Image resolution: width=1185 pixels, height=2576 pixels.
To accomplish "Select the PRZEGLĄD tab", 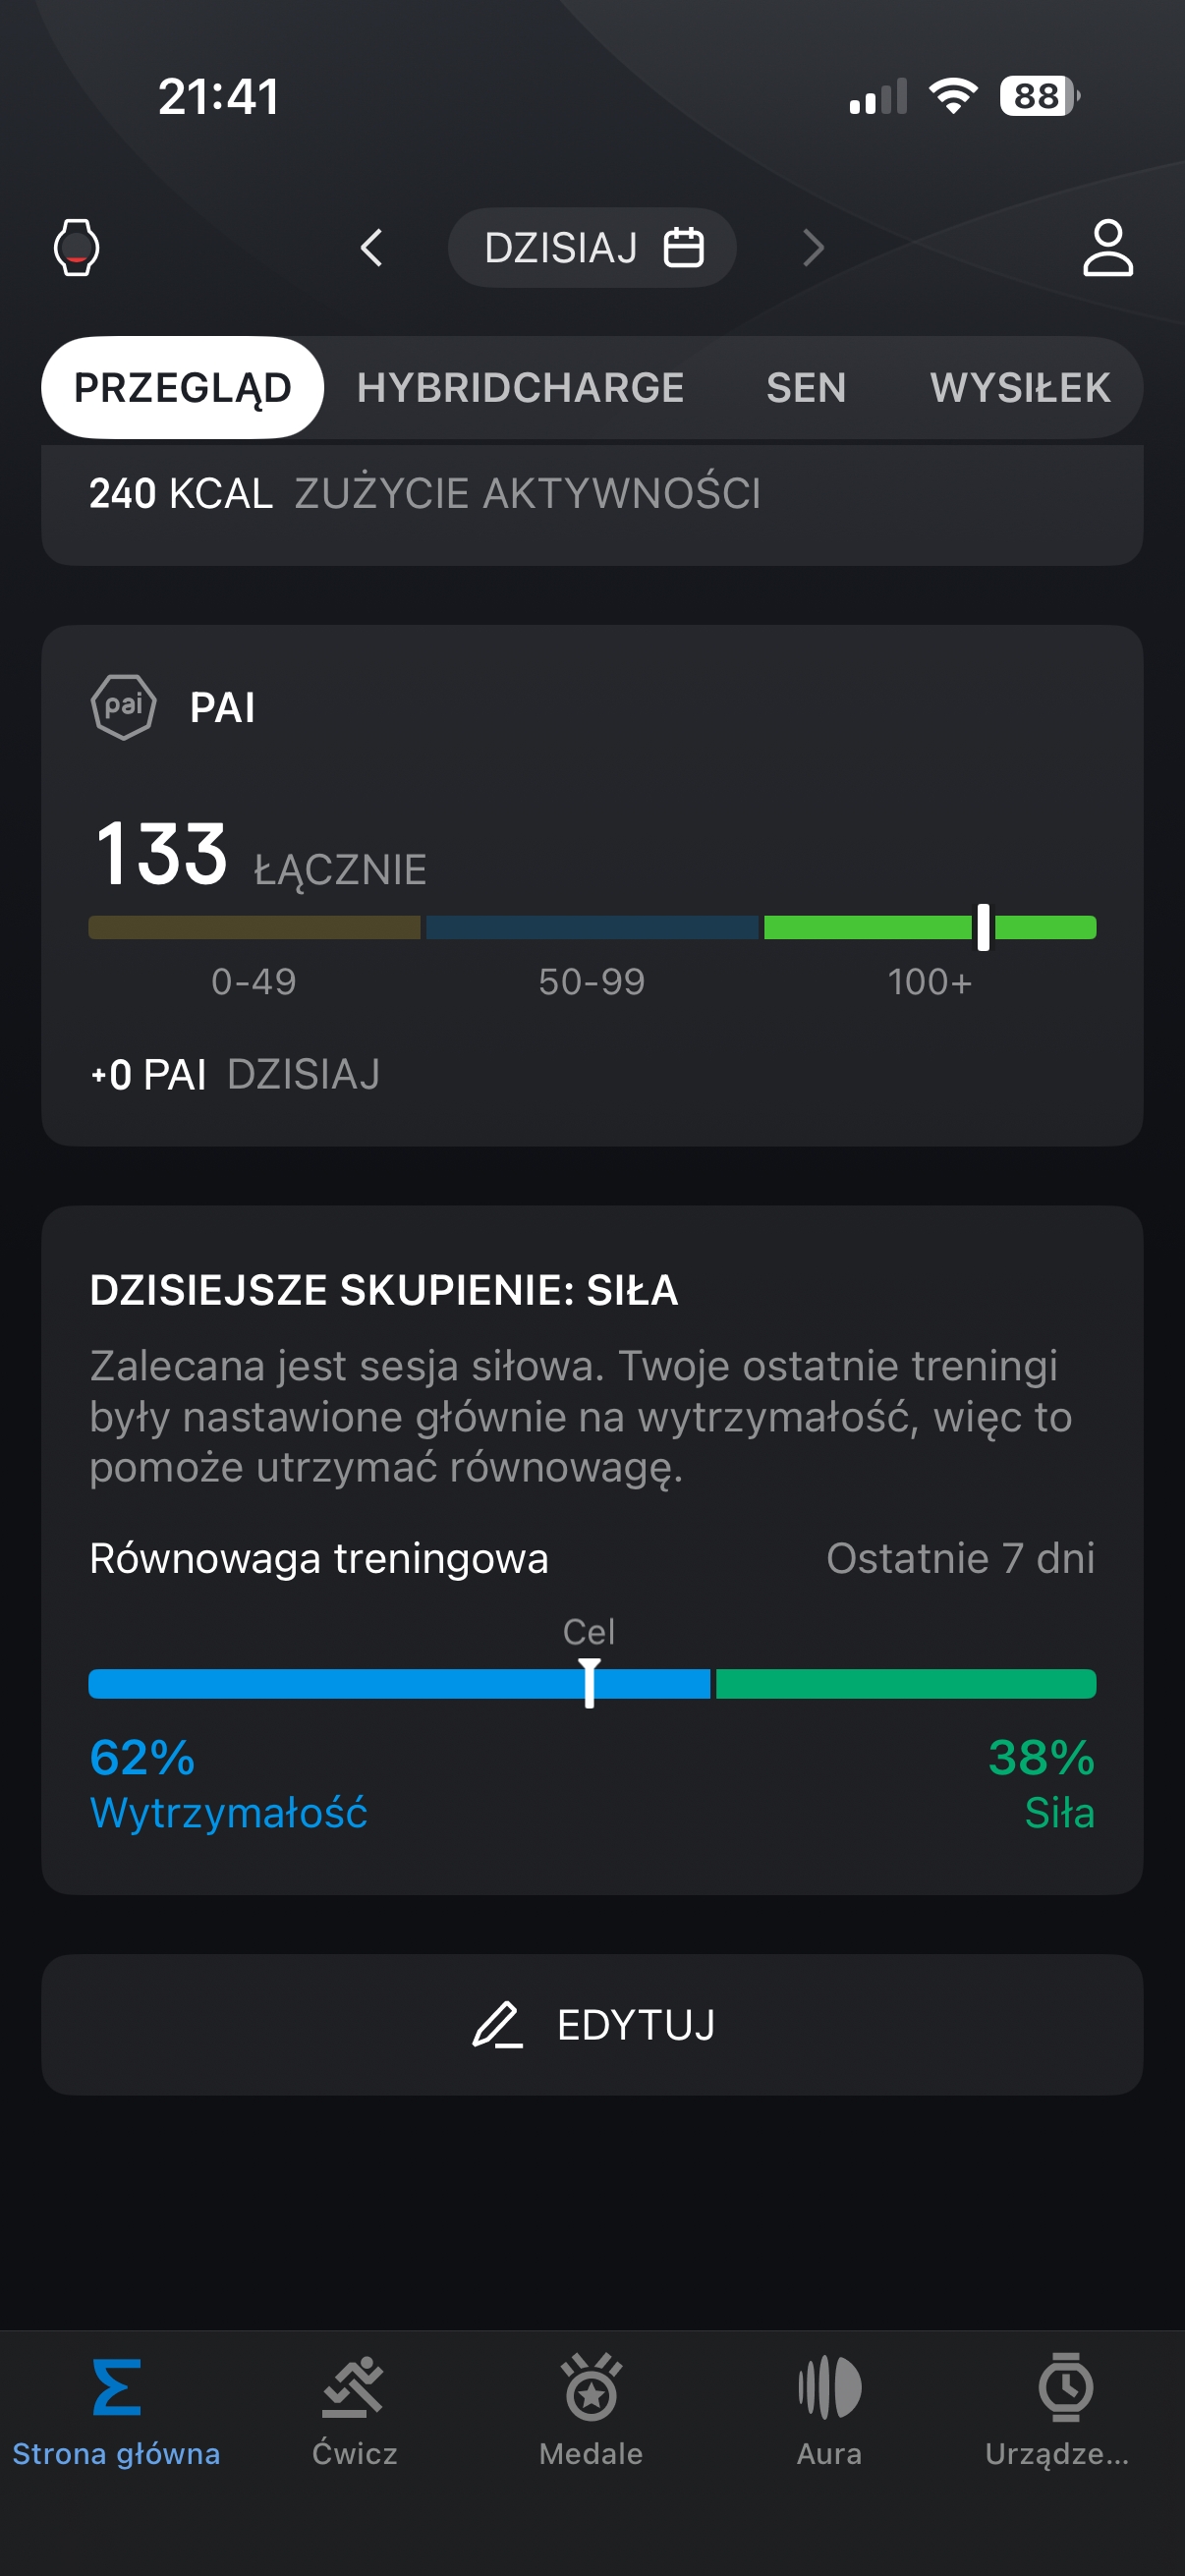I will 182,388.
